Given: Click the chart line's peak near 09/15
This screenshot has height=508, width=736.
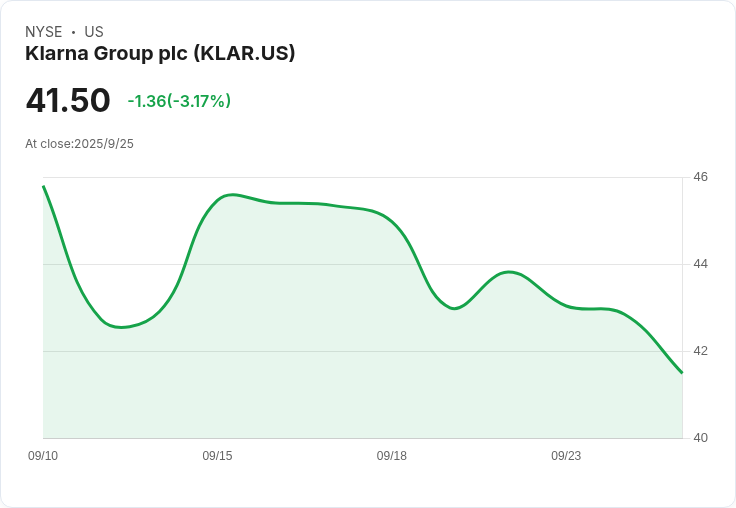Looking at the screenshot, I should coord(232,195).
